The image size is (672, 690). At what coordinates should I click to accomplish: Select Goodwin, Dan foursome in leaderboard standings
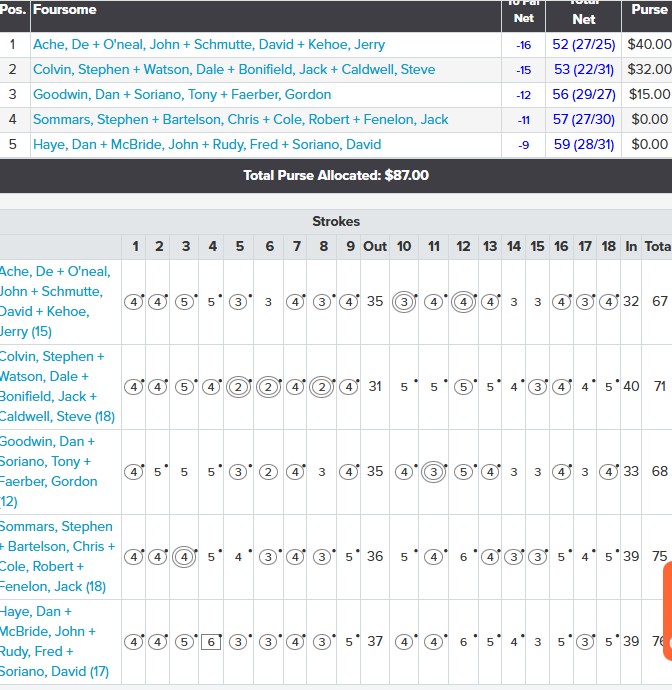[181, 95]
